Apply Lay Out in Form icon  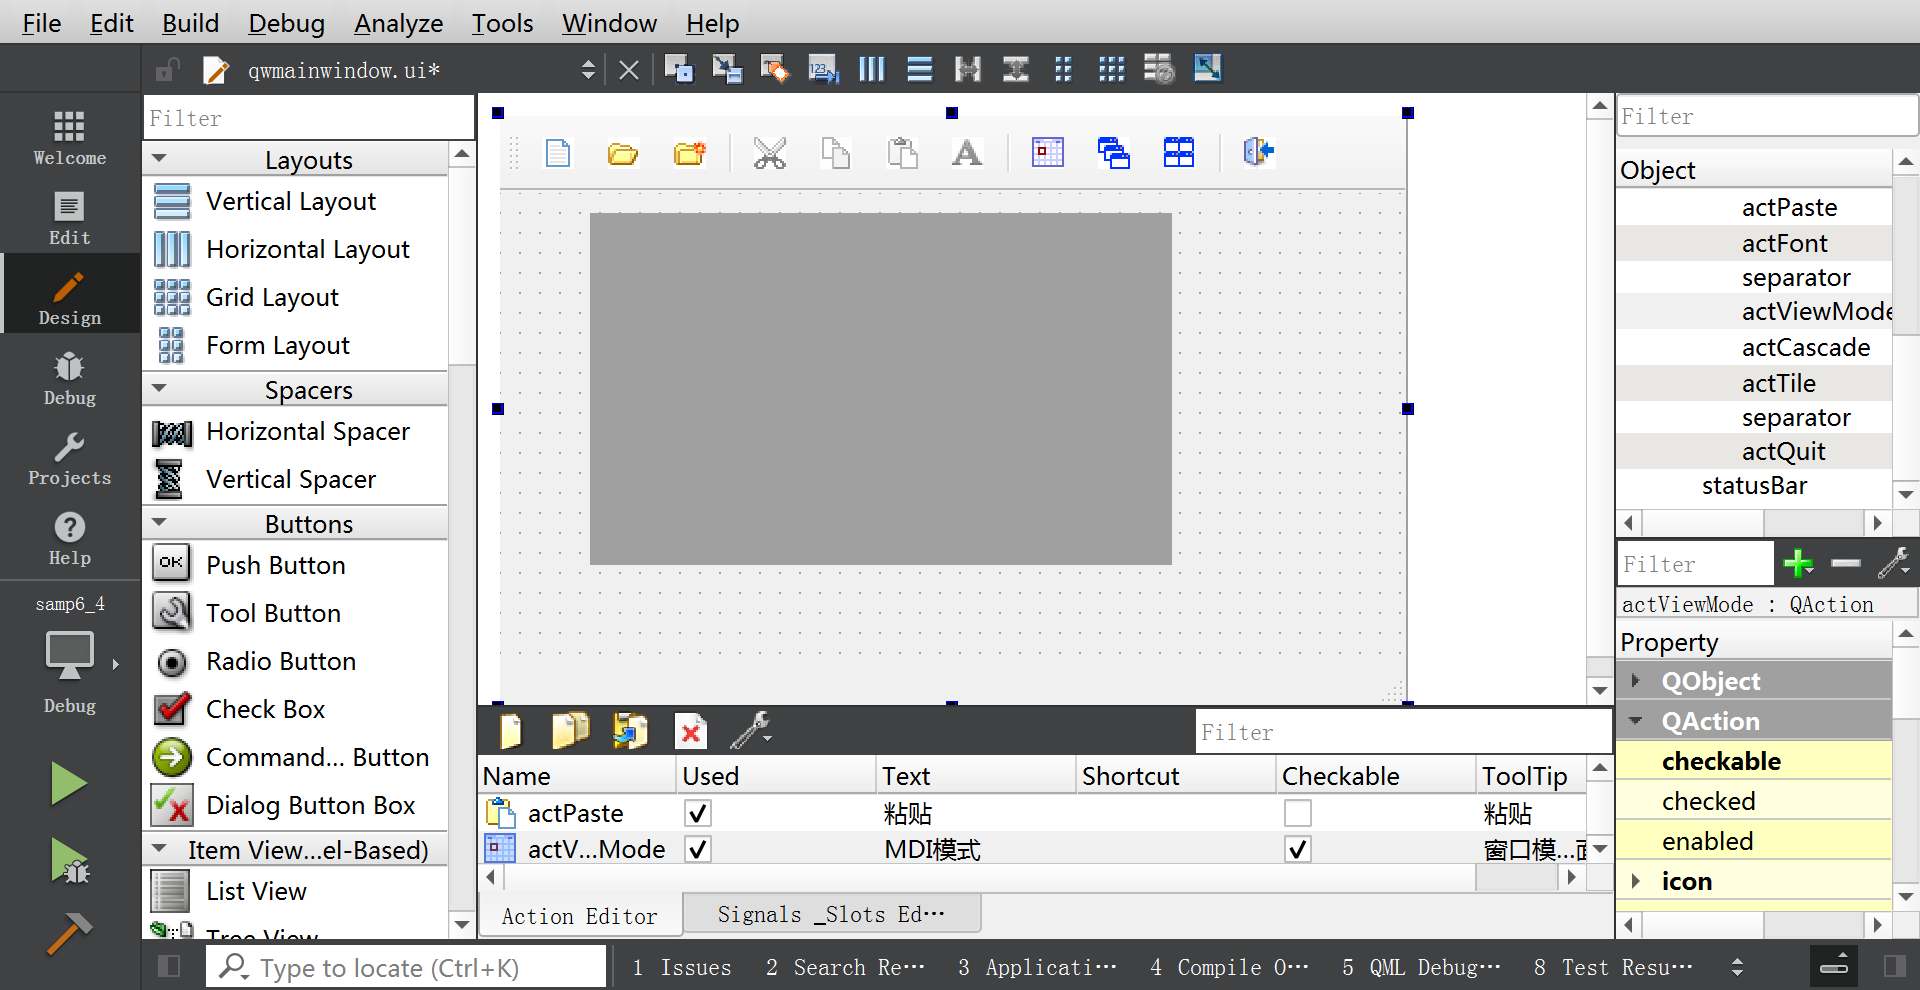(1063, 69)
